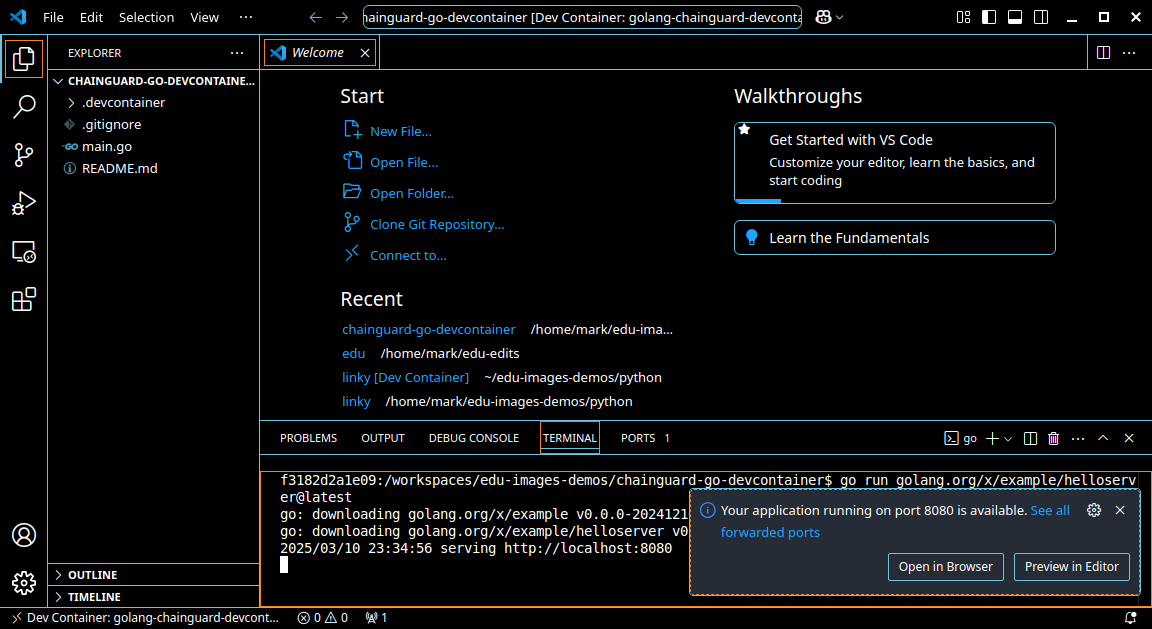Open the Extensions view
The height and width of the screenshot is (629, 1152).
24,300
